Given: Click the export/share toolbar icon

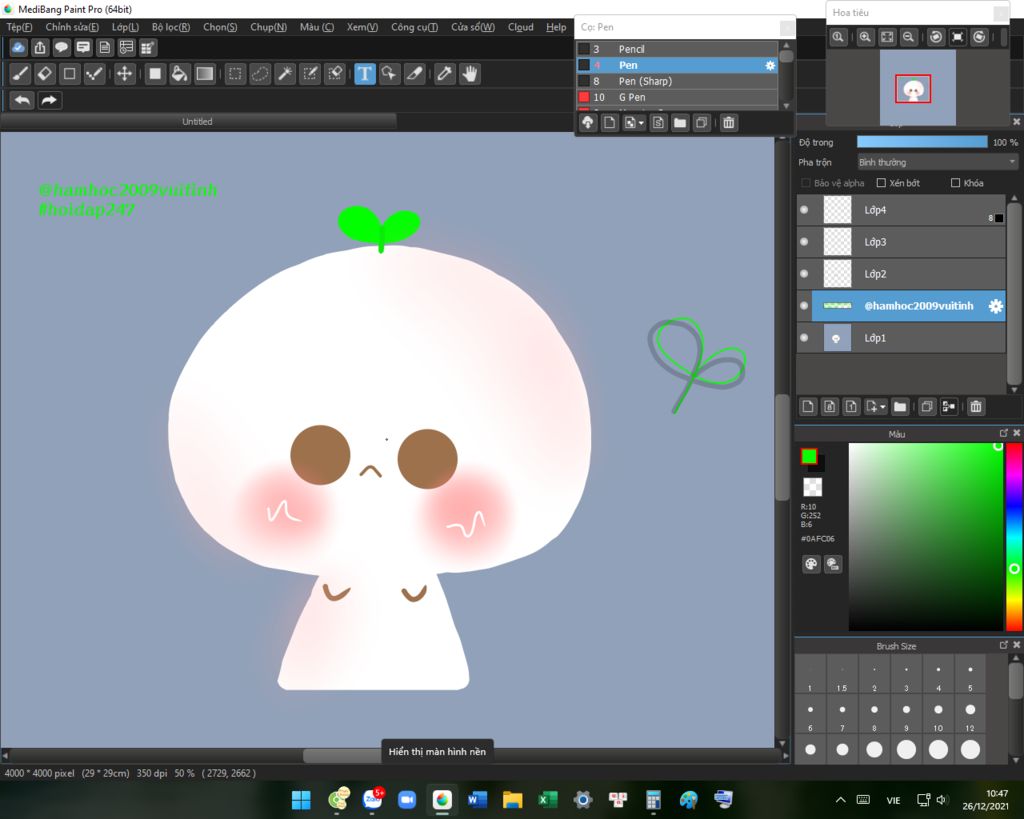Looking at the screenshot, I should [x=40, y=48].
